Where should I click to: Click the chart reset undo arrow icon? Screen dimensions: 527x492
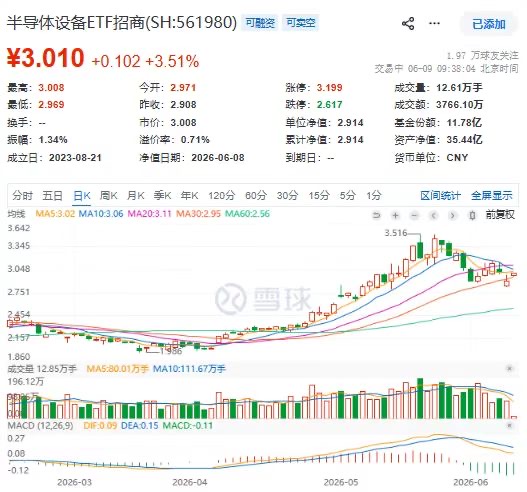376,215
